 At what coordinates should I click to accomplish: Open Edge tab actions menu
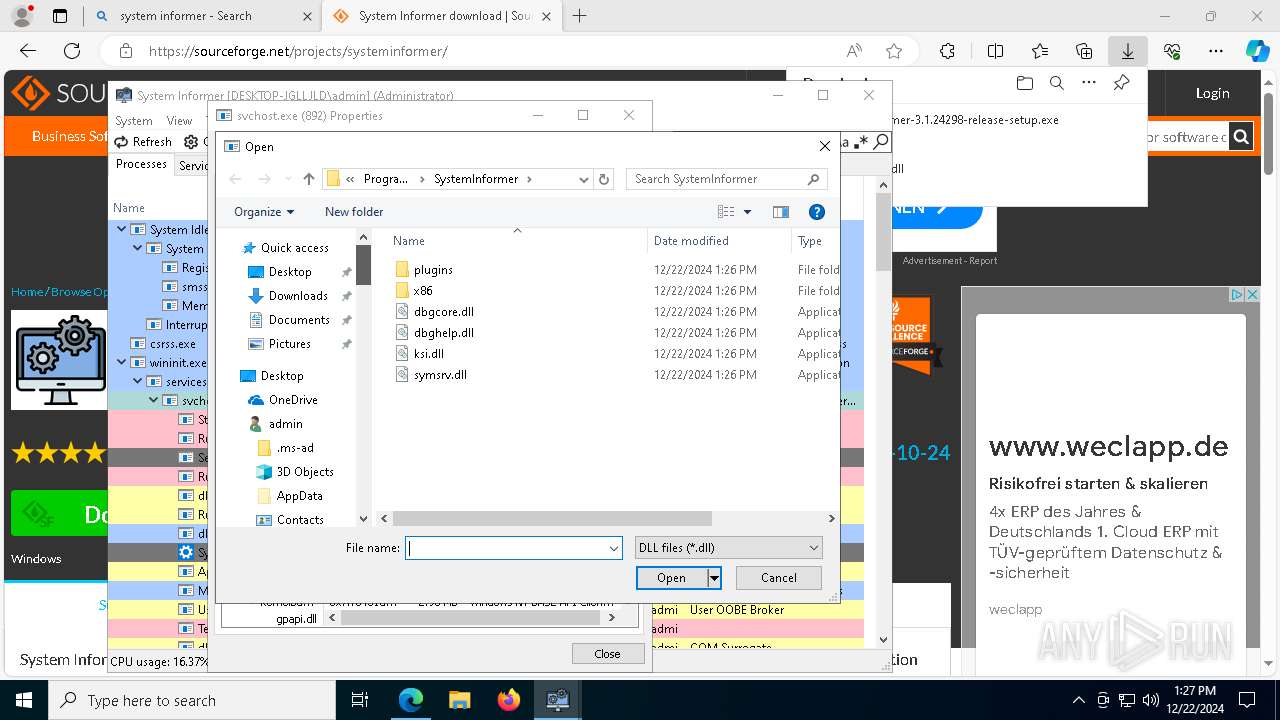(x=60, y=16)
